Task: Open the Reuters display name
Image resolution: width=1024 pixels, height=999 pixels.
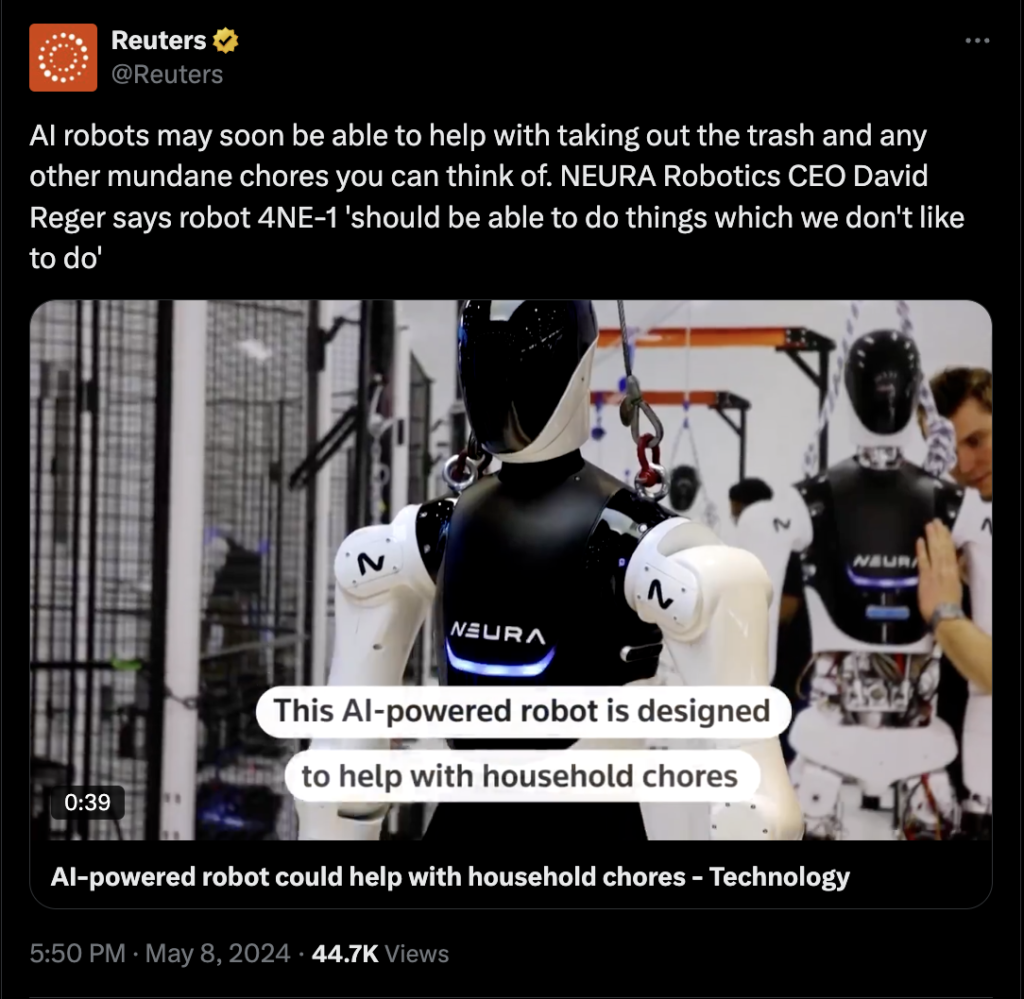Action: point(159,40)
